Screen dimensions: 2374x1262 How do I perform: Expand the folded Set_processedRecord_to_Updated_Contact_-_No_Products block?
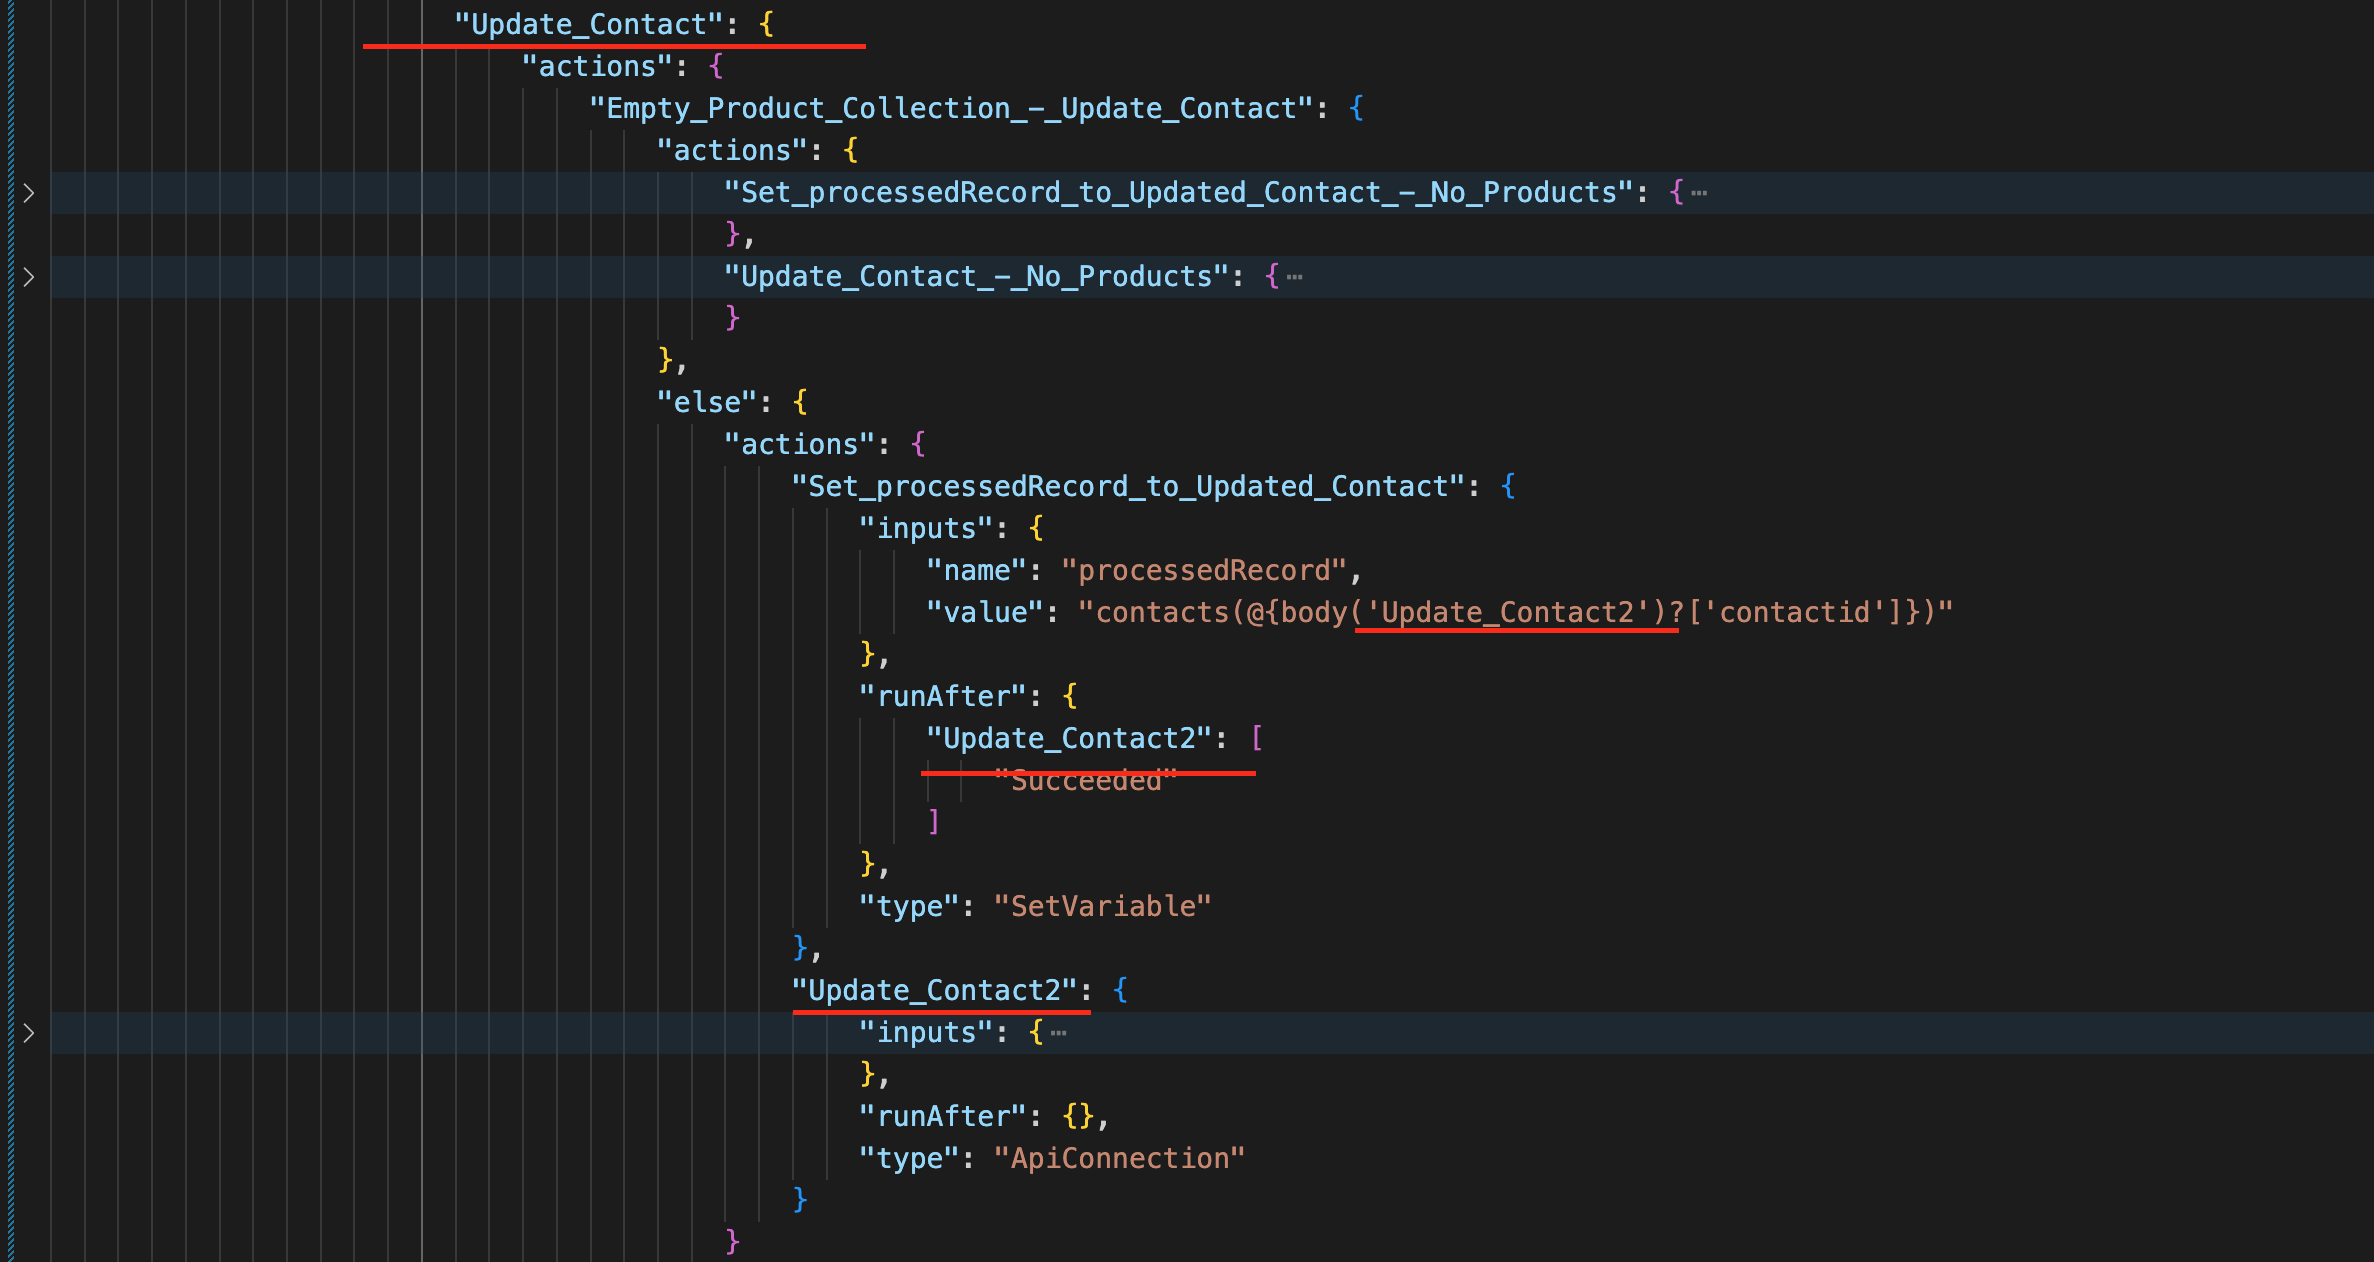click(27, 192)
